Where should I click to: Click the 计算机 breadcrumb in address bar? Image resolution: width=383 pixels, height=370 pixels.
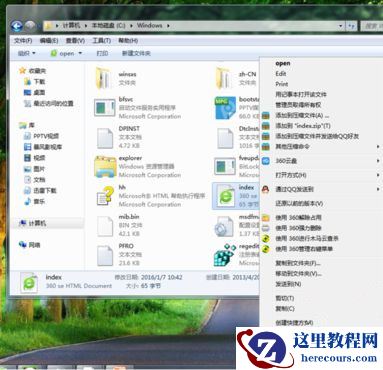[72, 25]
